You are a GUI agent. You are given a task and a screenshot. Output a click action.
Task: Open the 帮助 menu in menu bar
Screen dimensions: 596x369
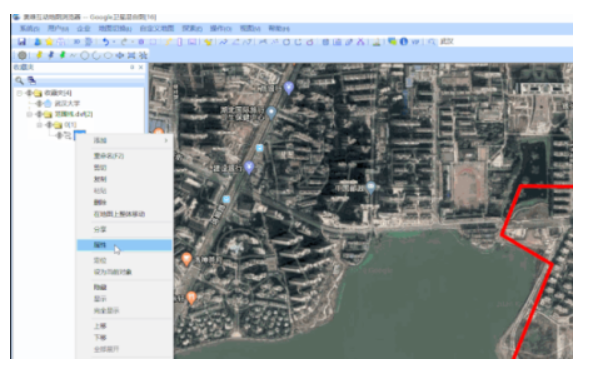279,29
